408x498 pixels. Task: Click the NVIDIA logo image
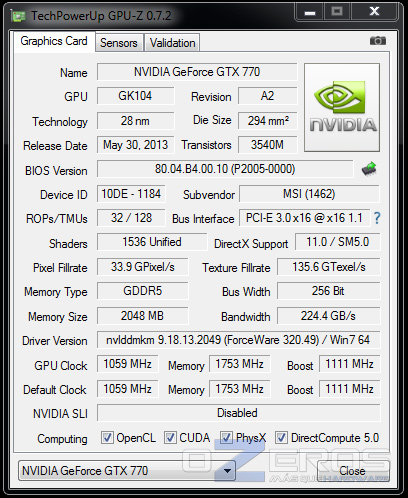pos(342,107)
